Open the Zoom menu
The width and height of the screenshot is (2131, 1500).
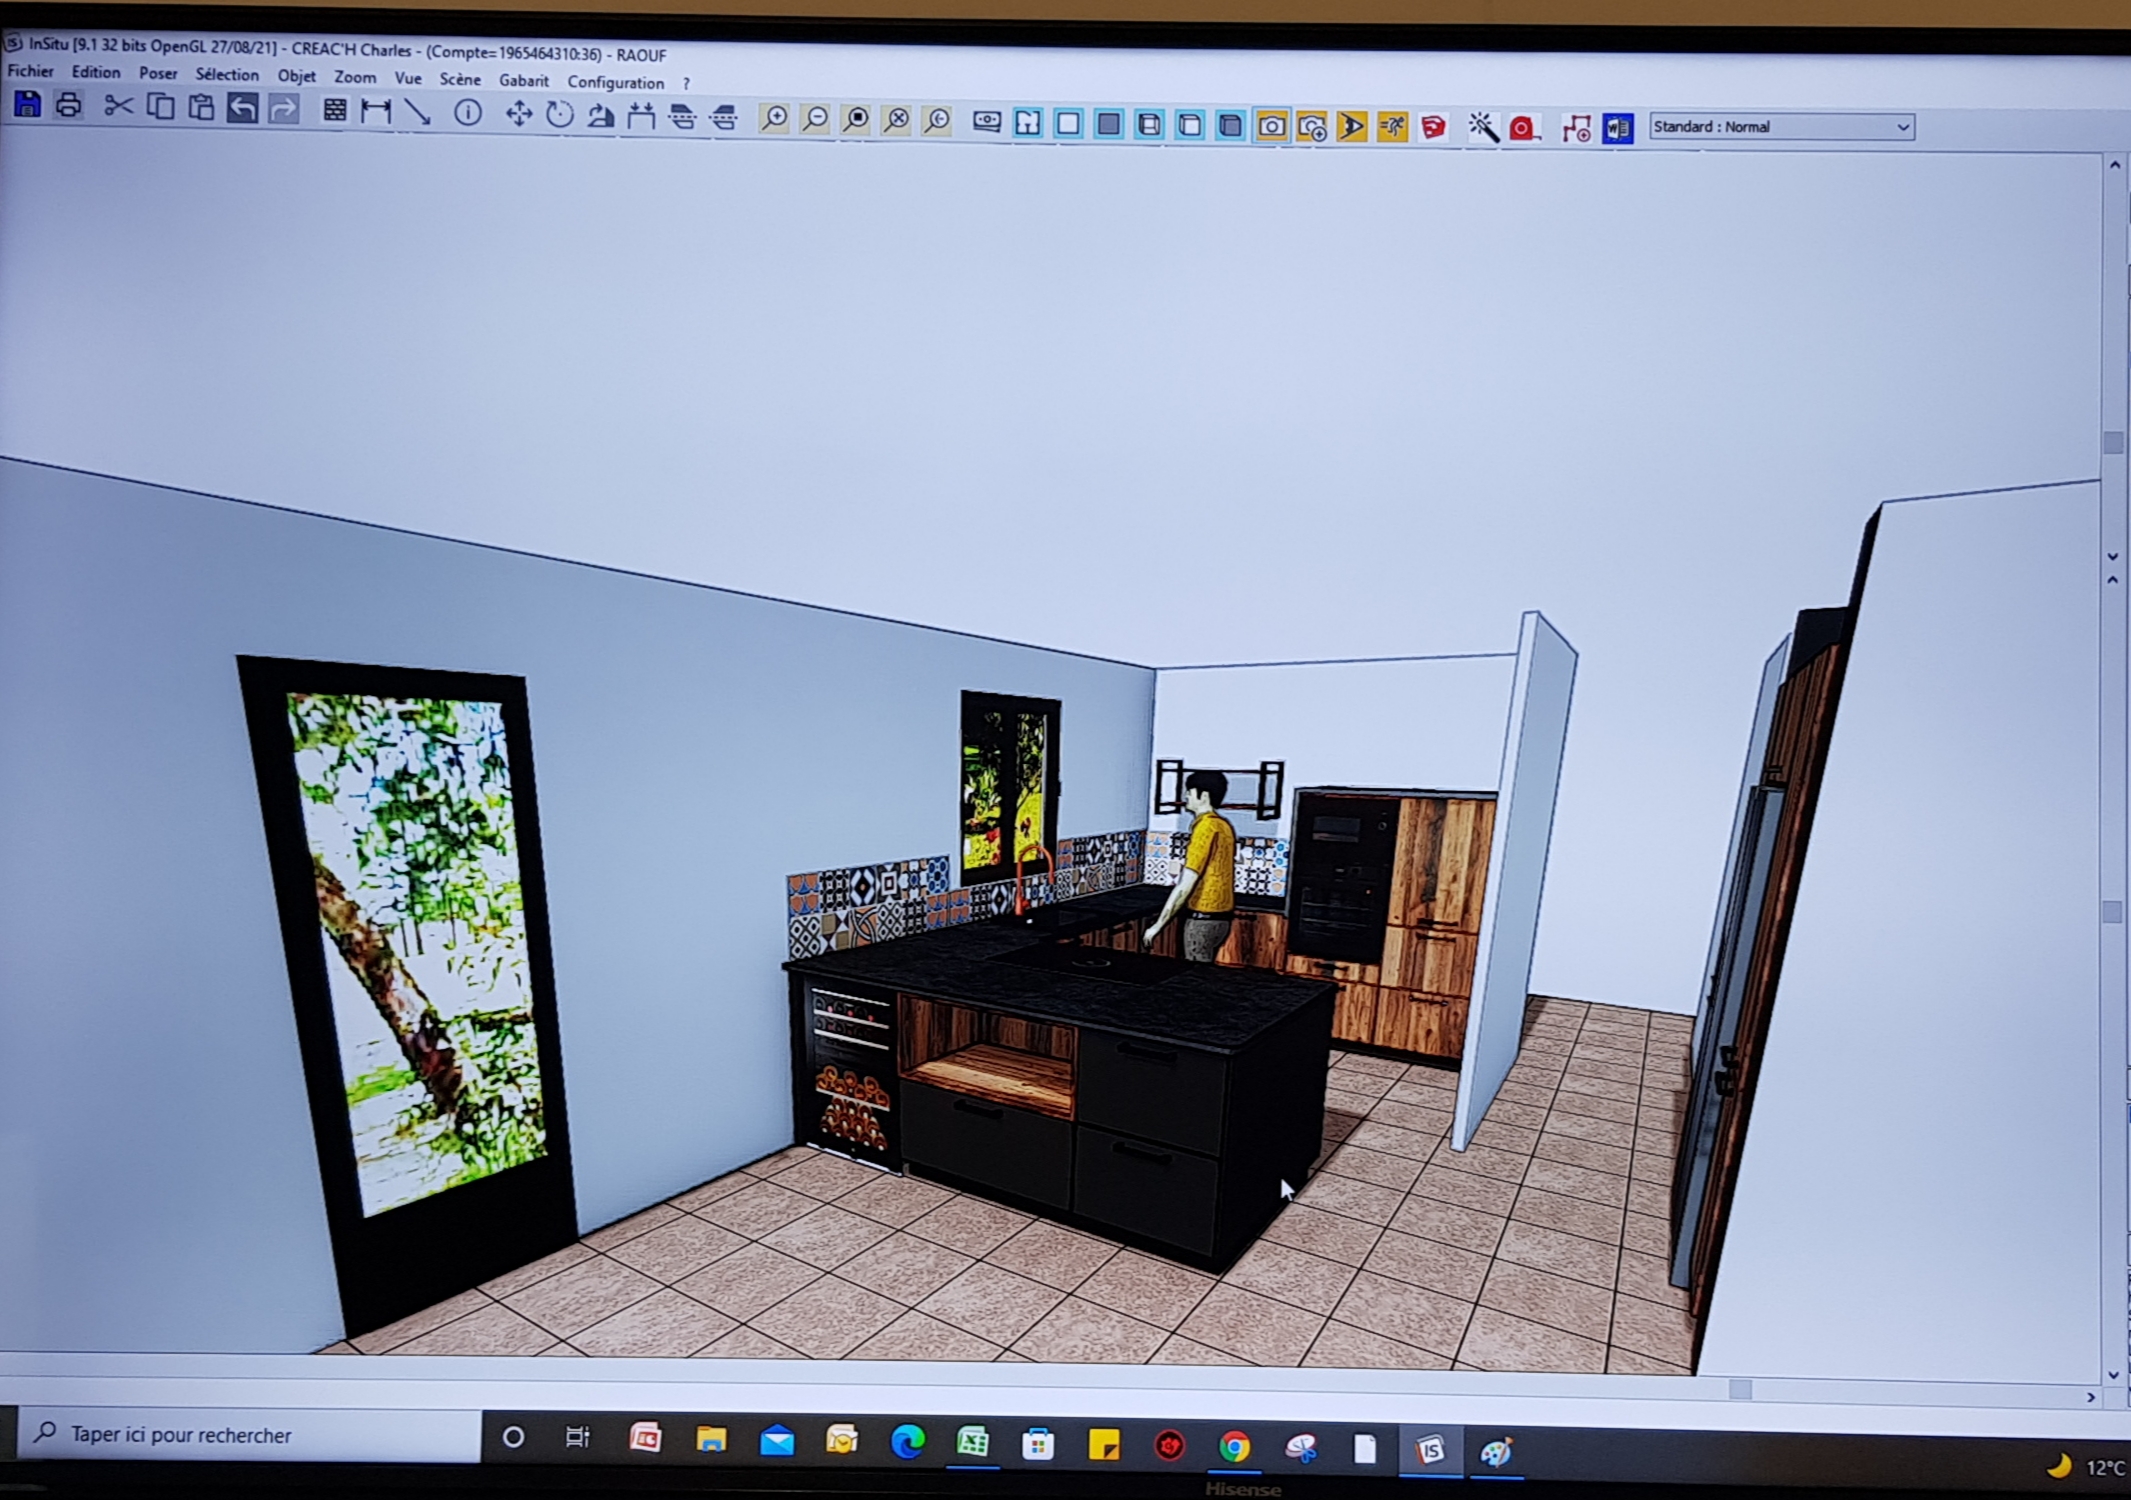[x=355, y=77]
